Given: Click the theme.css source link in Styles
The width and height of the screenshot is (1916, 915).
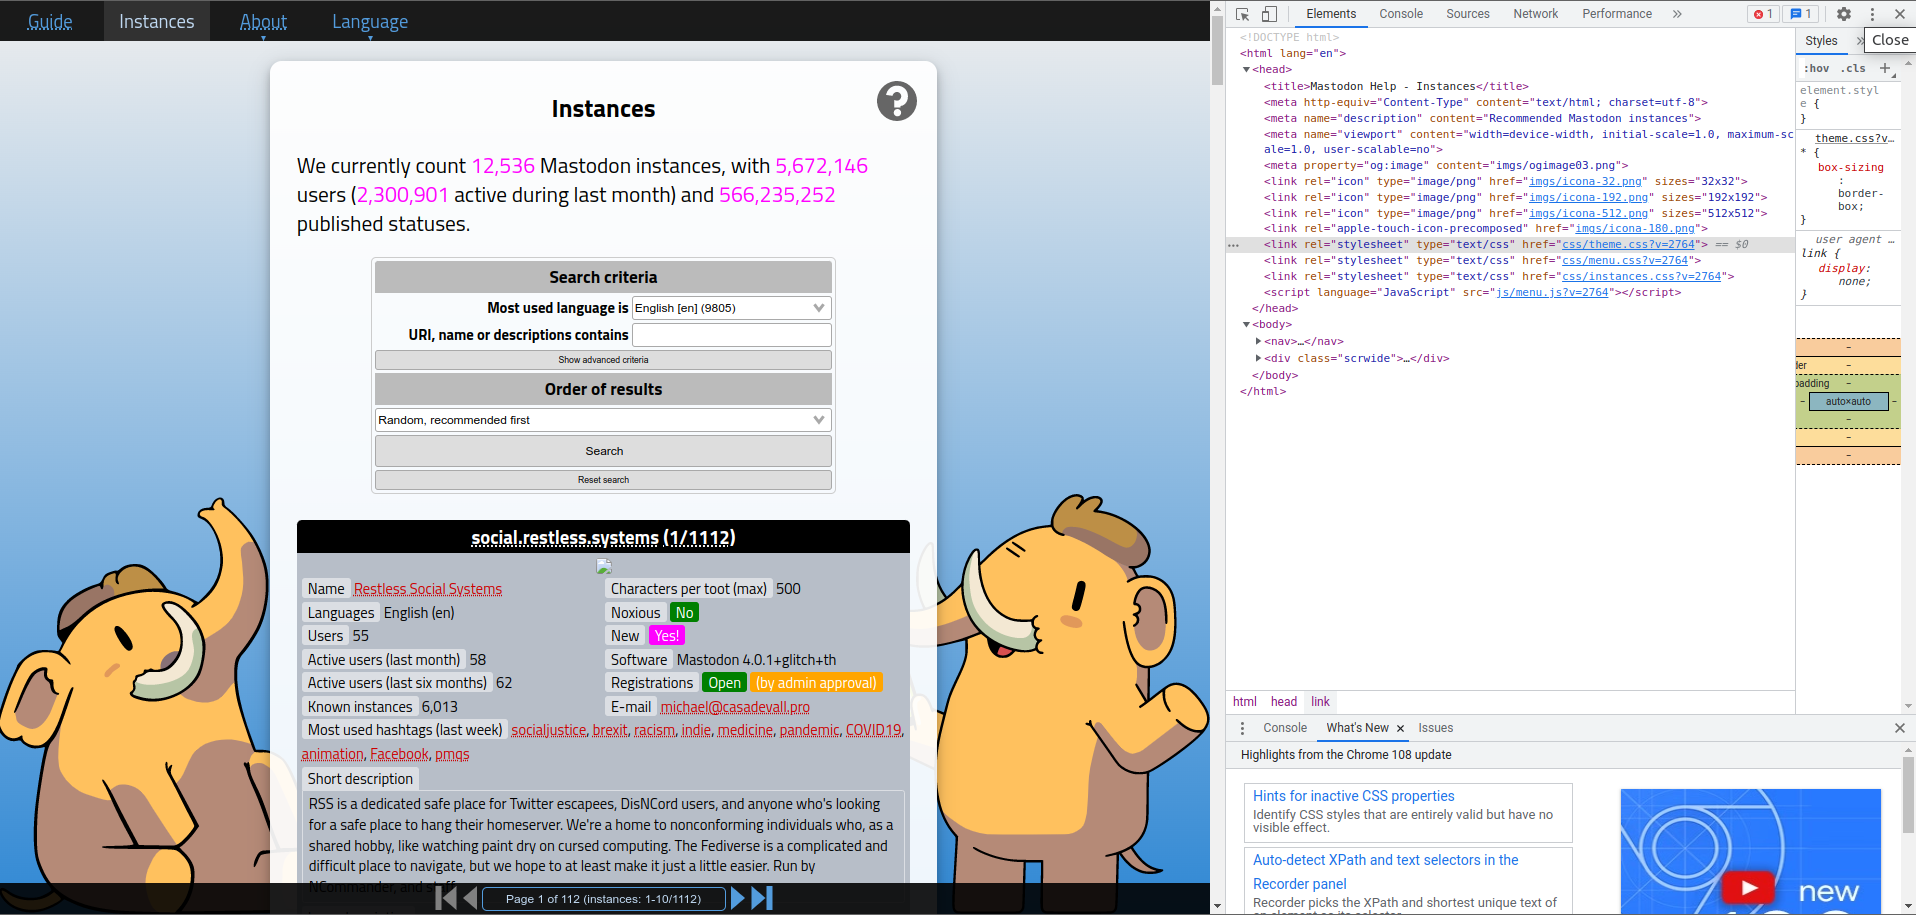Looking at the screenshot, I should point(1854,138).
